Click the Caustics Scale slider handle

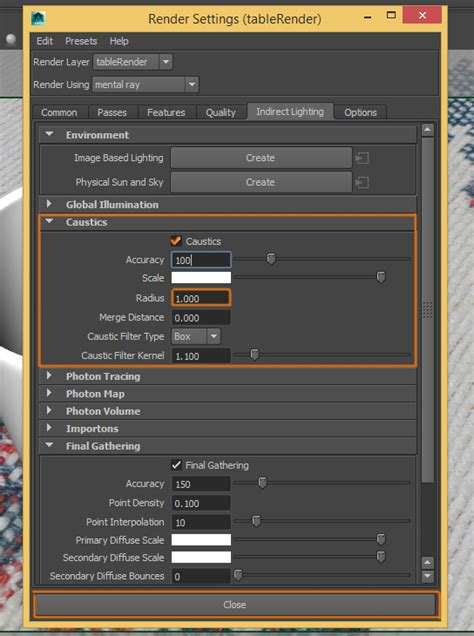381,277
